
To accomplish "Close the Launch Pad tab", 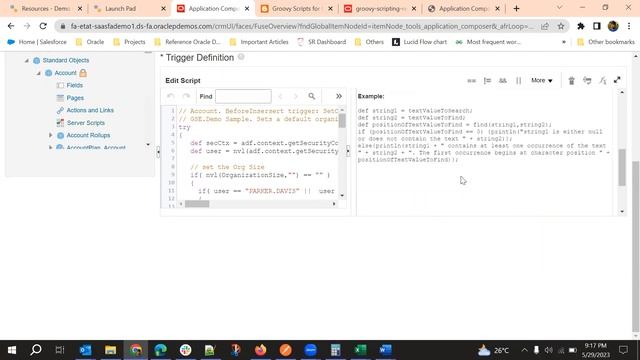I will [163, 9].
